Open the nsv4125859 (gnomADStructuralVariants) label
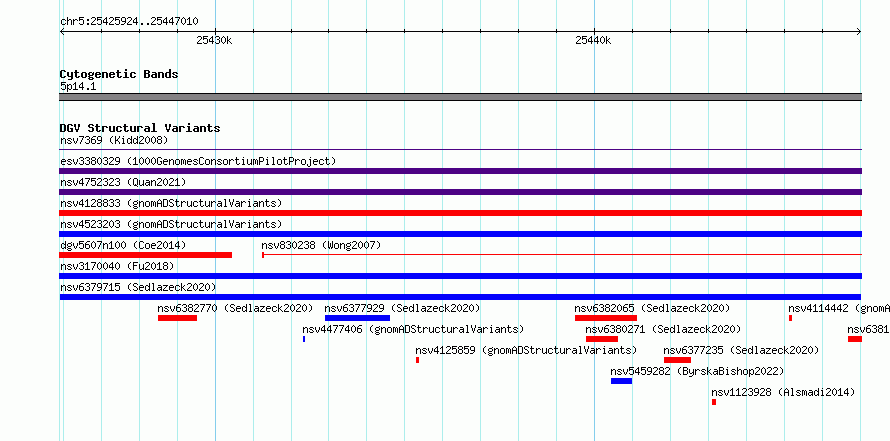890x441 pixels. pyautogui.click(x=526, y=350)
